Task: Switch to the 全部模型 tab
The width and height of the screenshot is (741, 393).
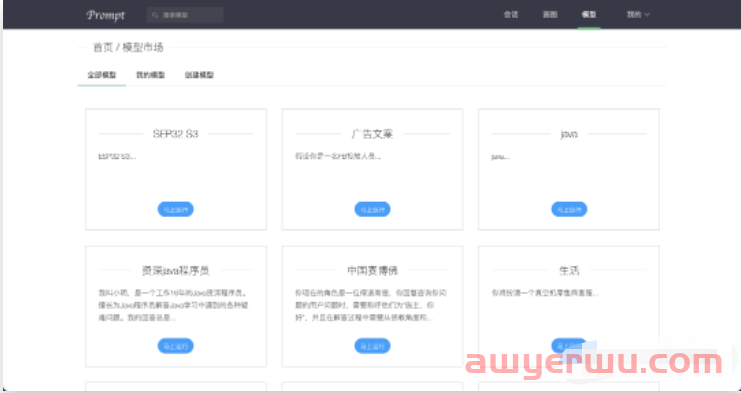Action: [102, 75]
